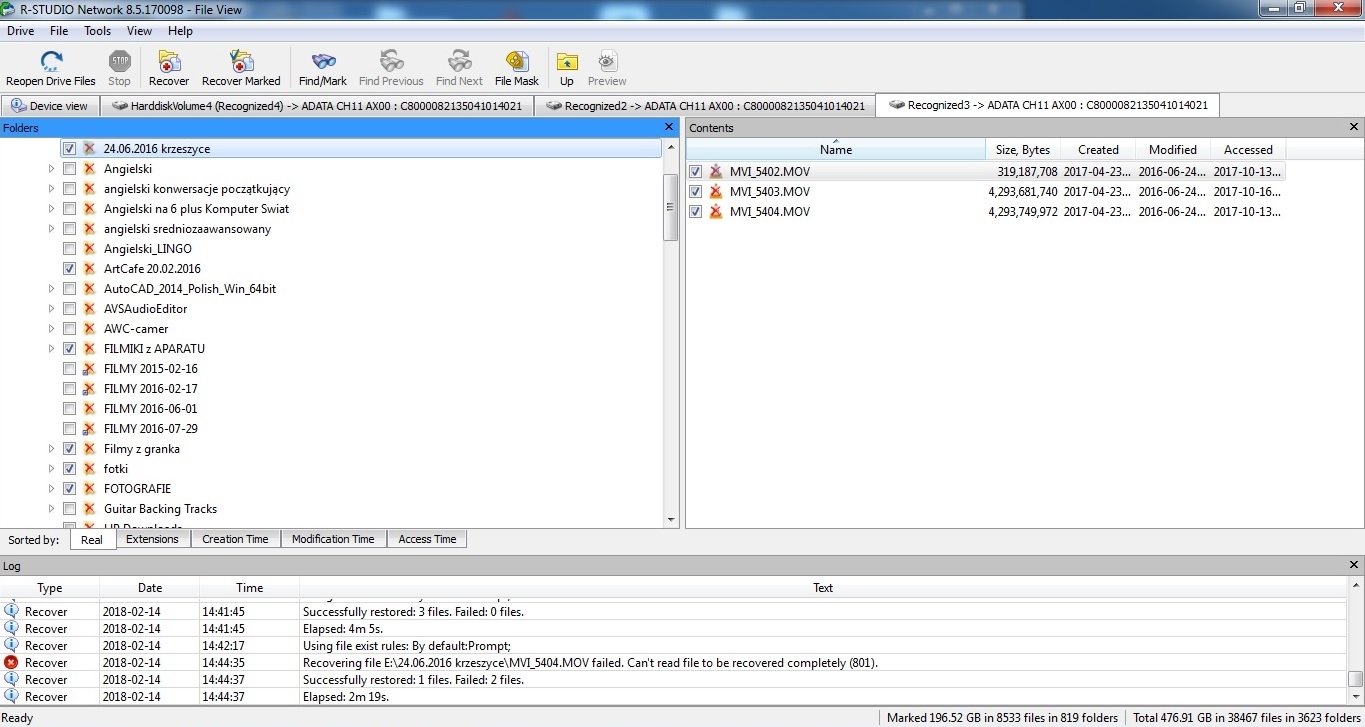
Task: Click the Find Previous toolbar icon
Action: [391, 62]
